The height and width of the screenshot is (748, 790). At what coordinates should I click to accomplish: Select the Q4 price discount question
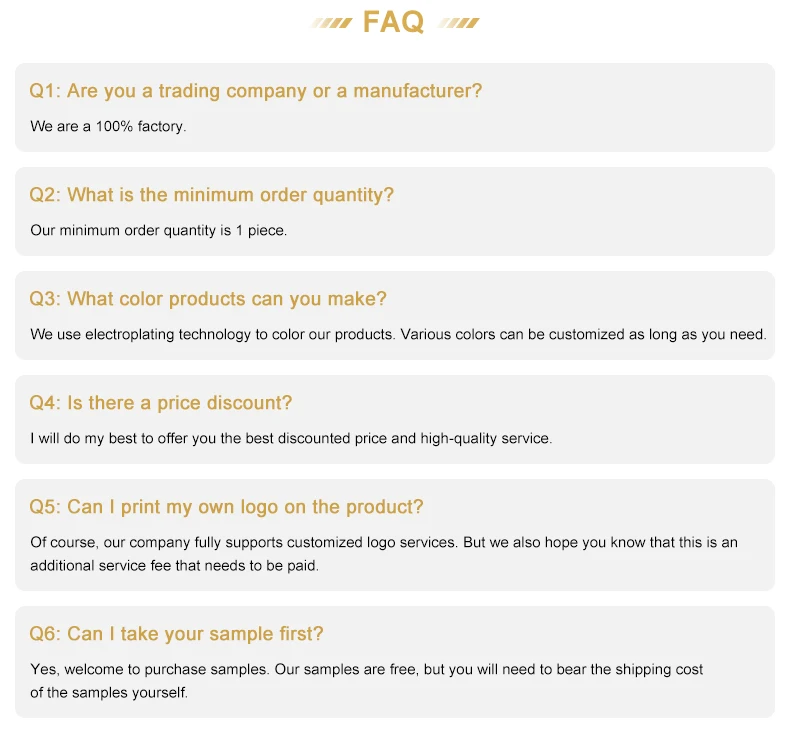click(x=161, y=403)
